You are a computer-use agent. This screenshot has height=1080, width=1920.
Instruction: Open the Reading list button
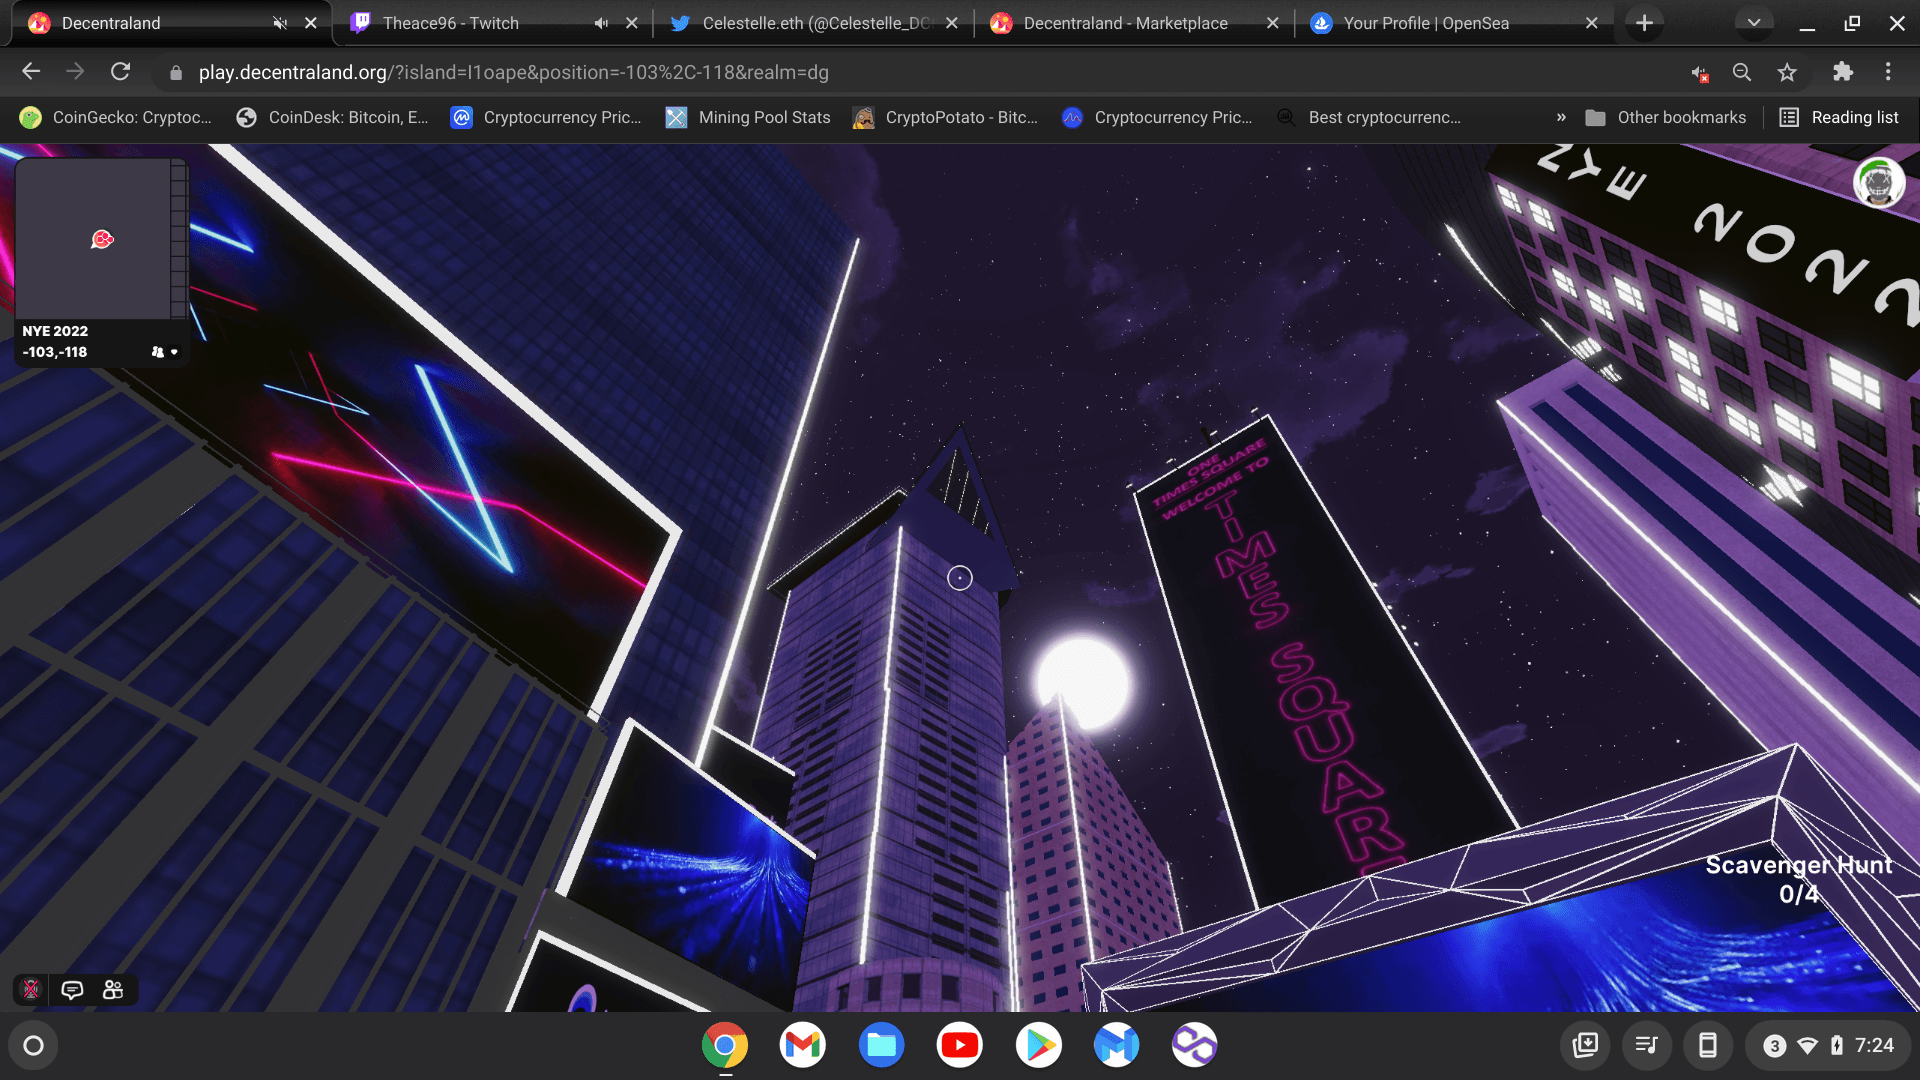[1839, 117]
